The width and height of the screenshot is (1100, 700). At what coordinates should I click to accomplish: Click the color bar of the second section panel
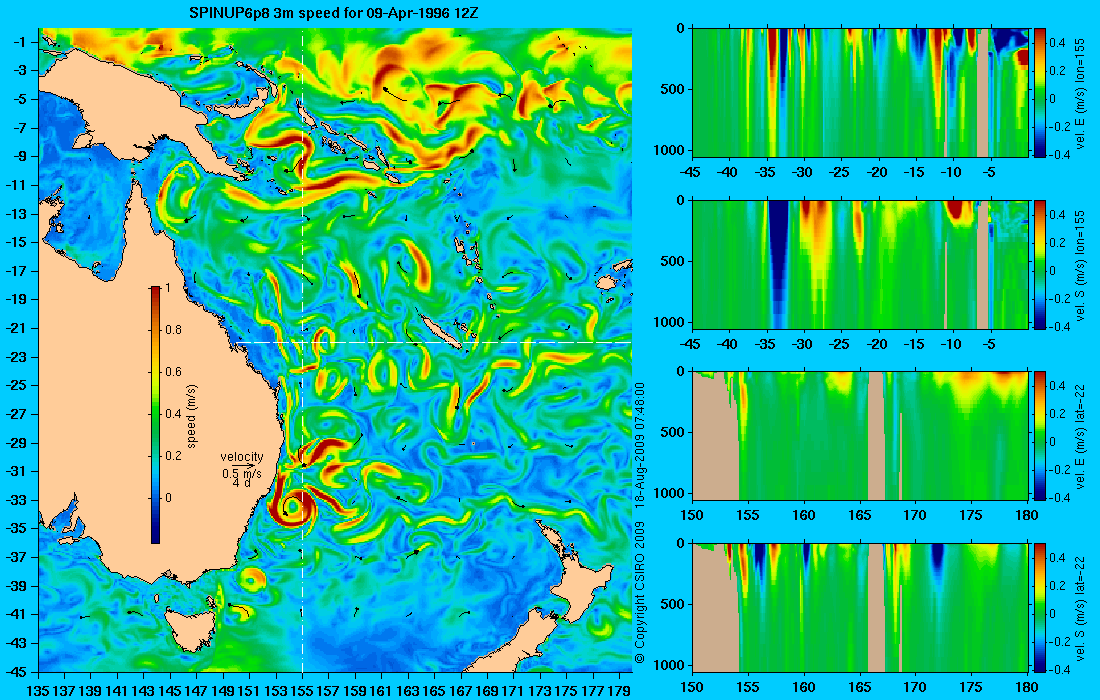click(1040, 264)
